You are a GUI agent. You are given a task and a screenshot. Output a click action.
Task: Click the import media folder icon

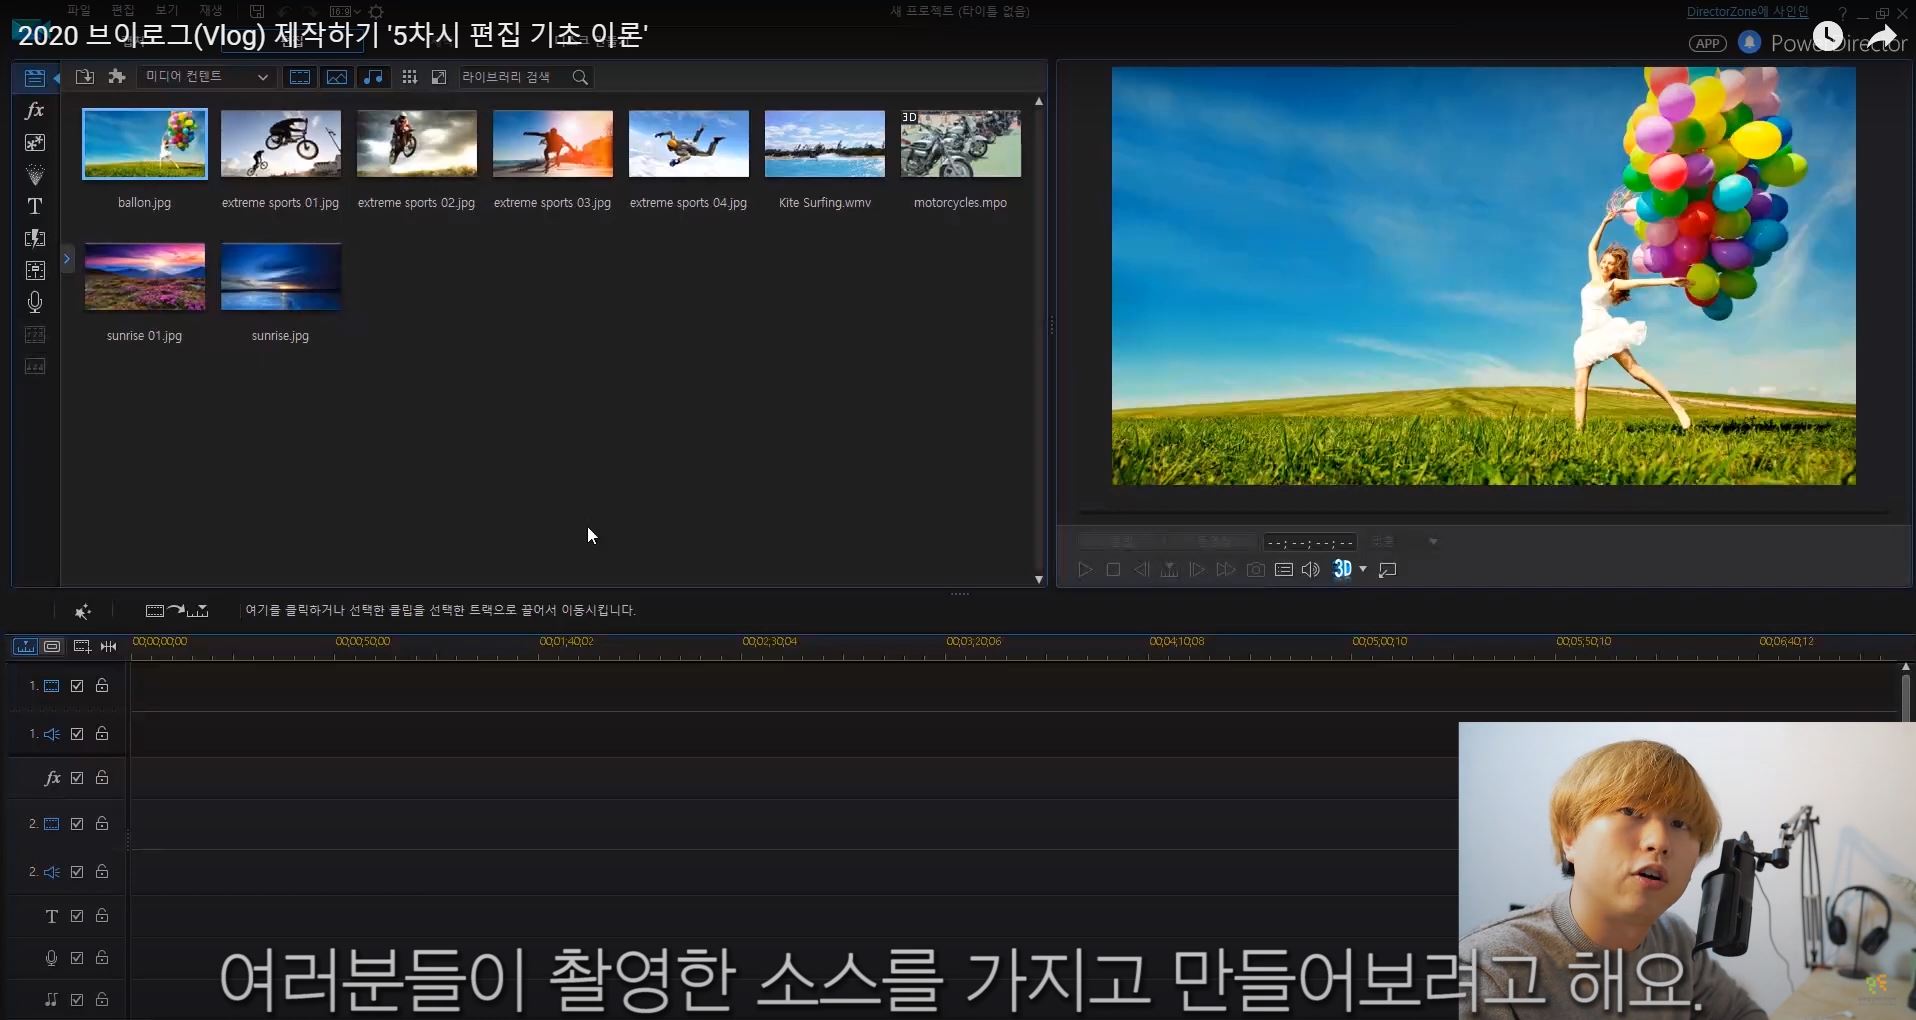(x=85, y=77)
